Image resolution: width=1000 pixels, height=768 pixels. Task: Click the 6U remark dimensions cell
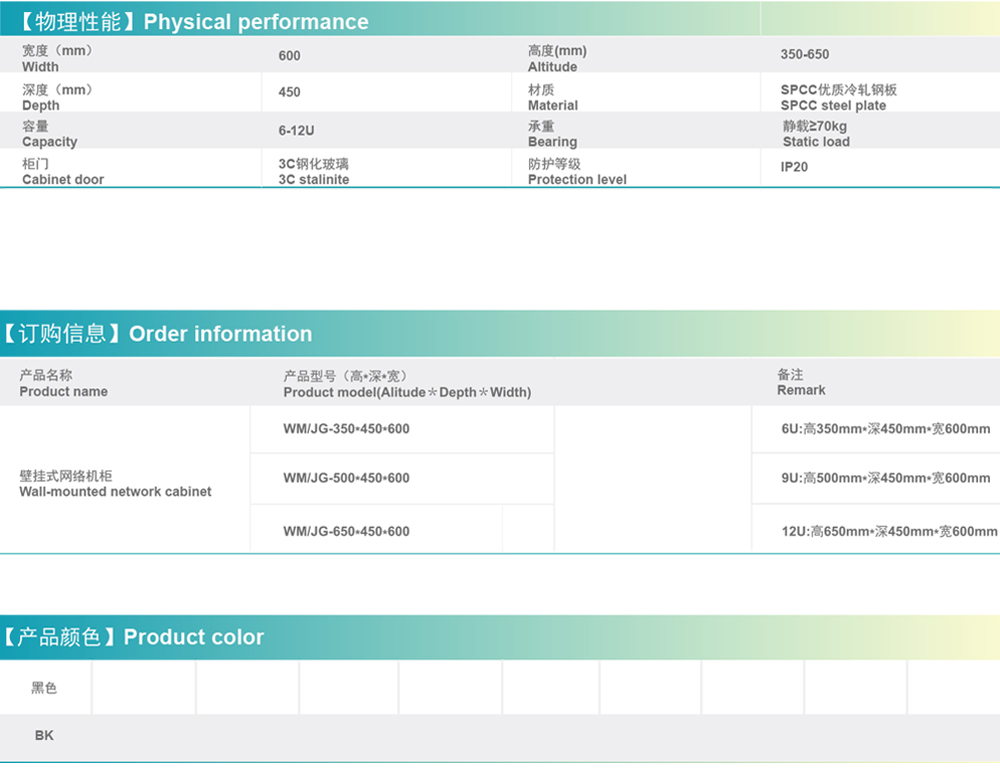(885, 429)
